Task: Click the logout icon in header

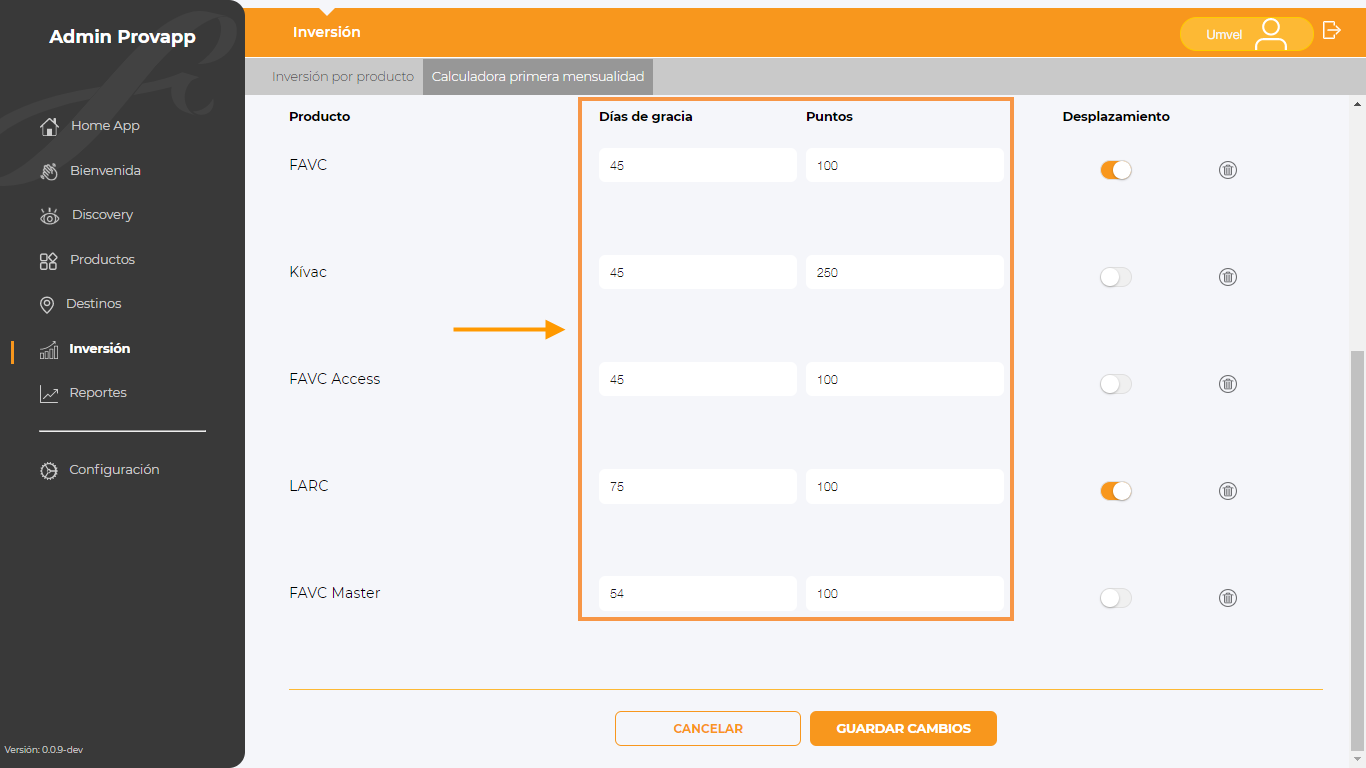Action: [x=1331, y=30]
